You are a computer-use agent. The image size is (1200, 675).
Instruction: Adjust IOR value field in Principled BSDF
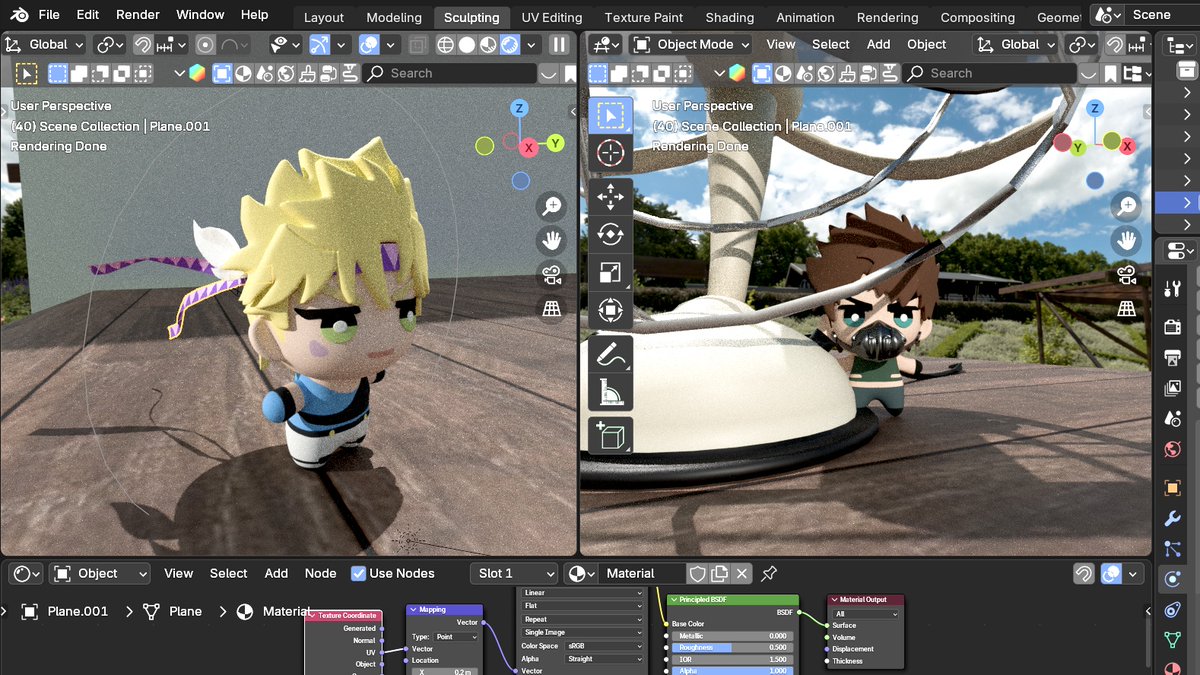click(733, 659)
